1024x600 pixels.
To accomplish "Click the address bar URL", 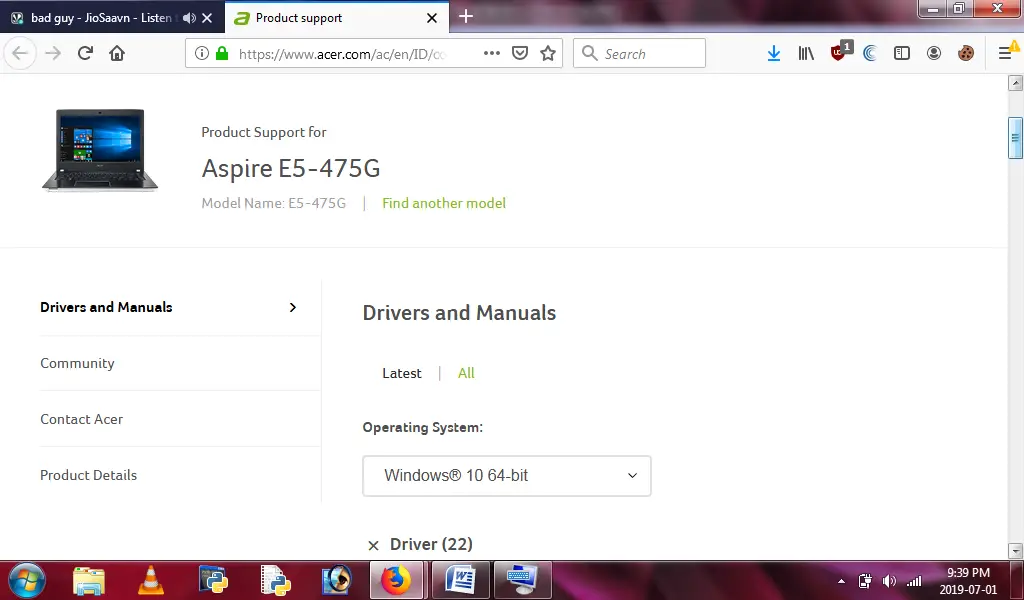I will [x=342, y=54].
